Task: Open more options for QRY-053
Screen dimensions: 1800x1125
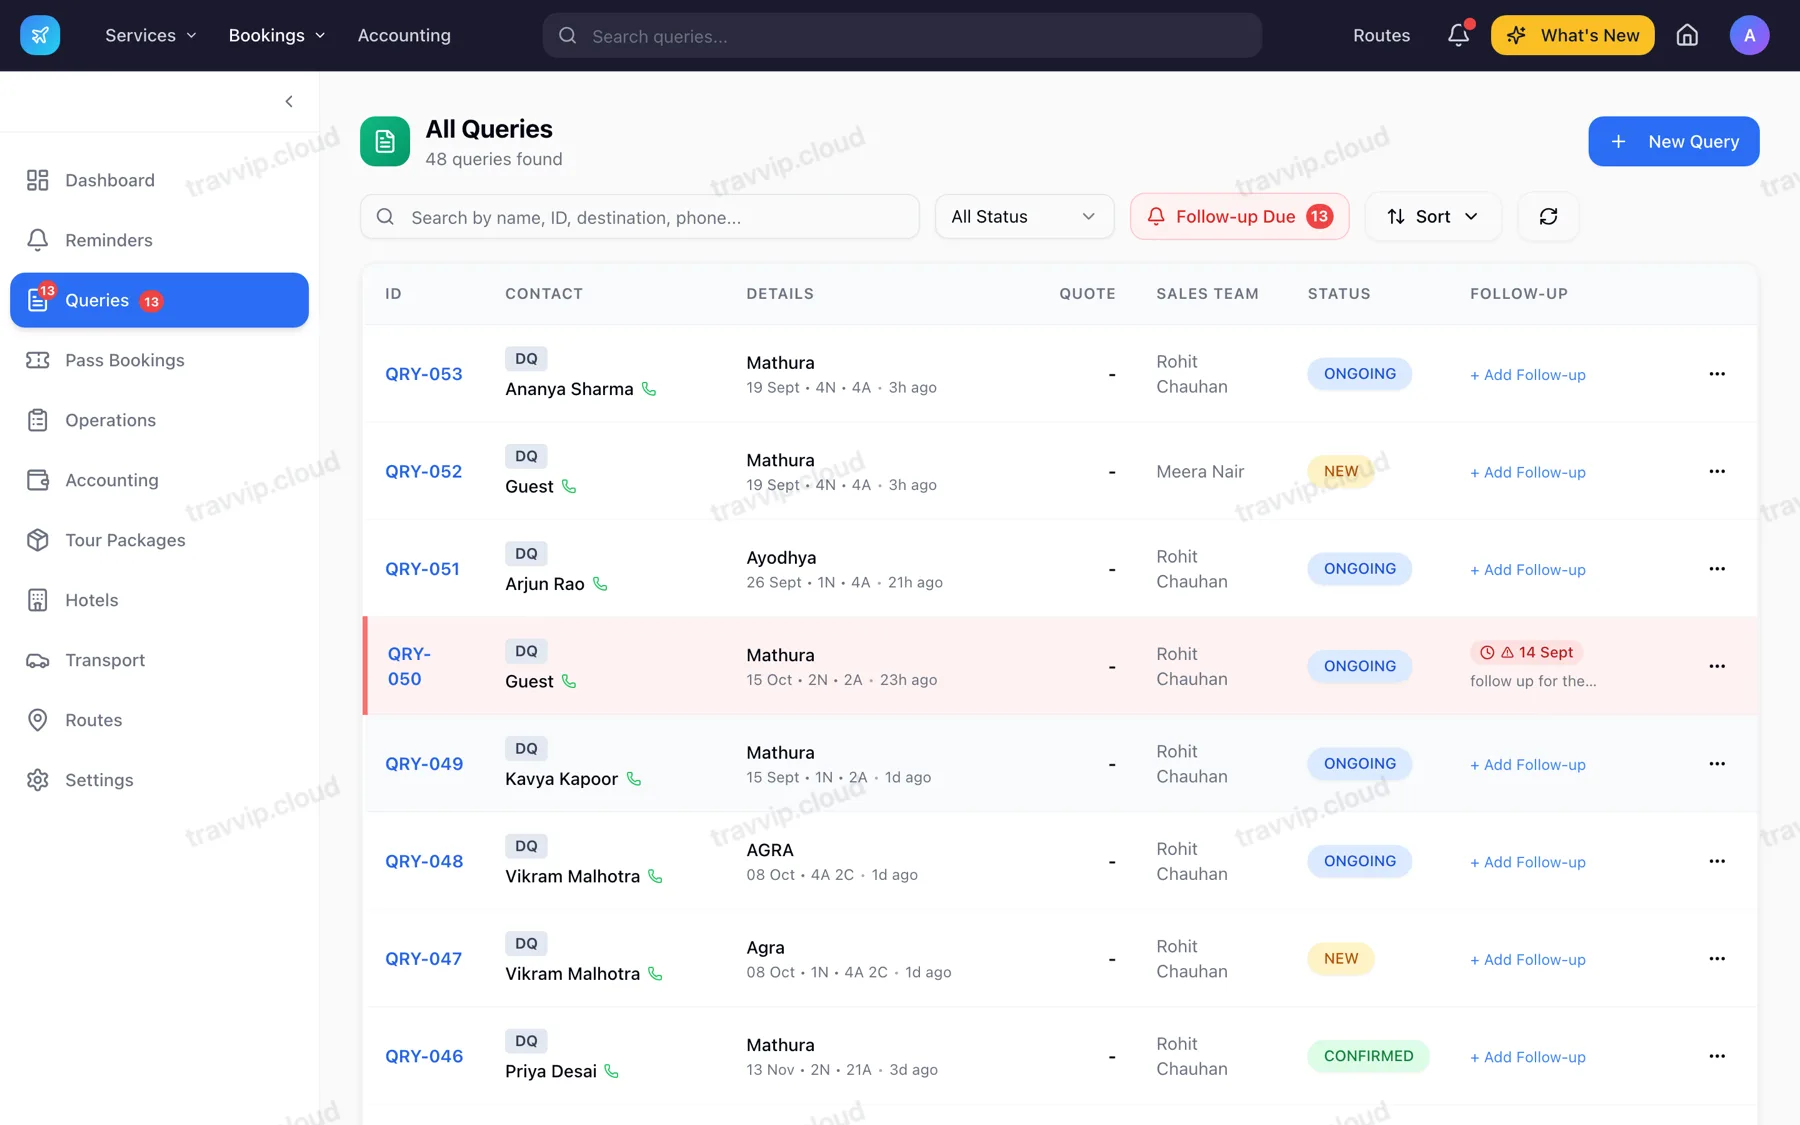Action: 1717,374
